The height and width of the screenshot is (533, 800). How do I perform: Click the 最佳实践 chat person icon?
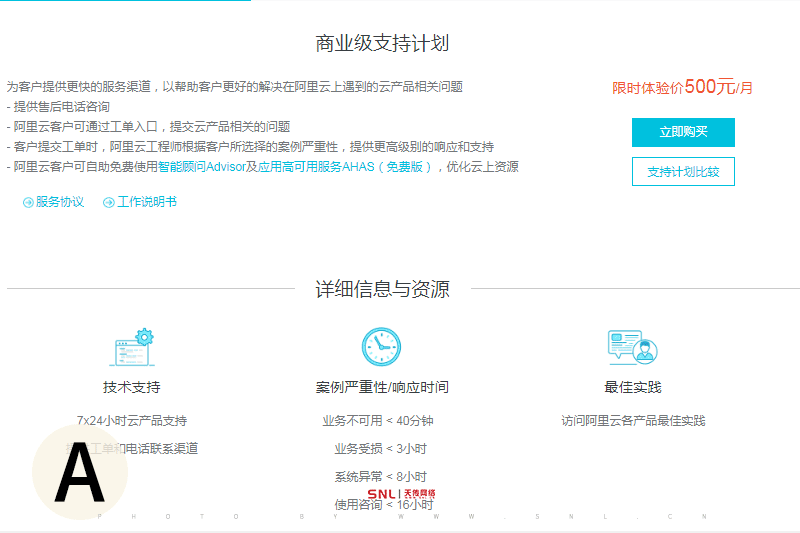click(x=633, y=347)
